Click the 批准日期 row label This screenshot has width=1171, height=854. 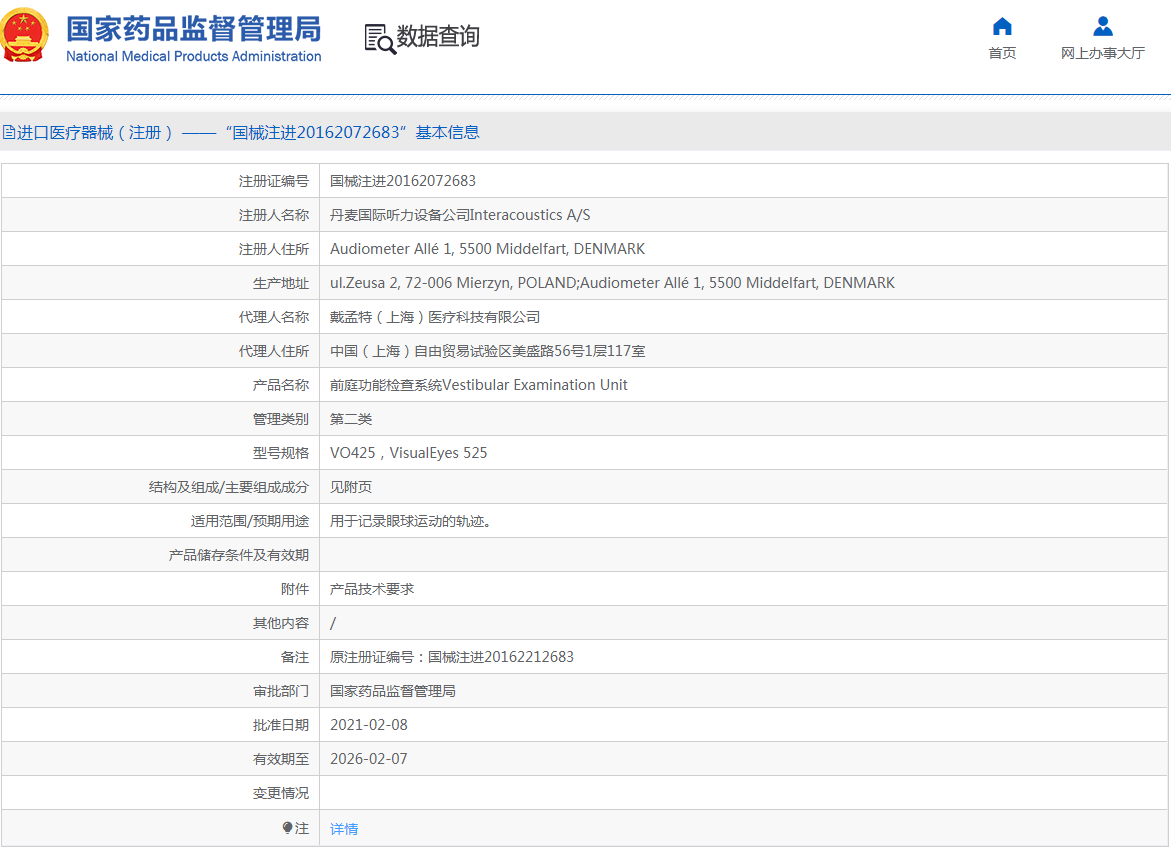tap(281, 725)
